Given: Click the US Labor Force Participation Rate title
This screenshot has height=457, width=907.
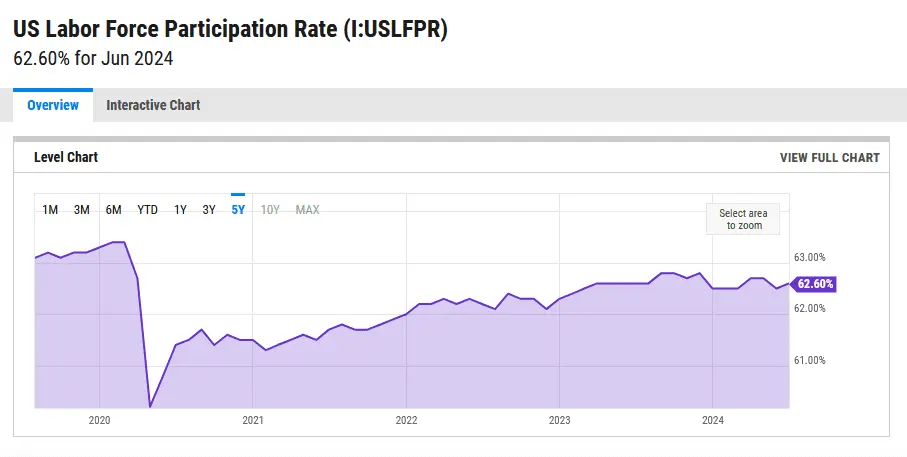Looking at the screenshot, I should (x=230, y=30).
